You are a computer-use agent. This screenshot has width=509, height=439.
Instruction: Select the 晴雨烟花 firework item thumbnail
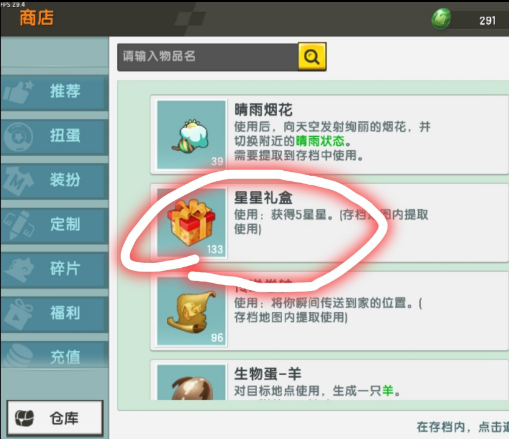(191, 135)
